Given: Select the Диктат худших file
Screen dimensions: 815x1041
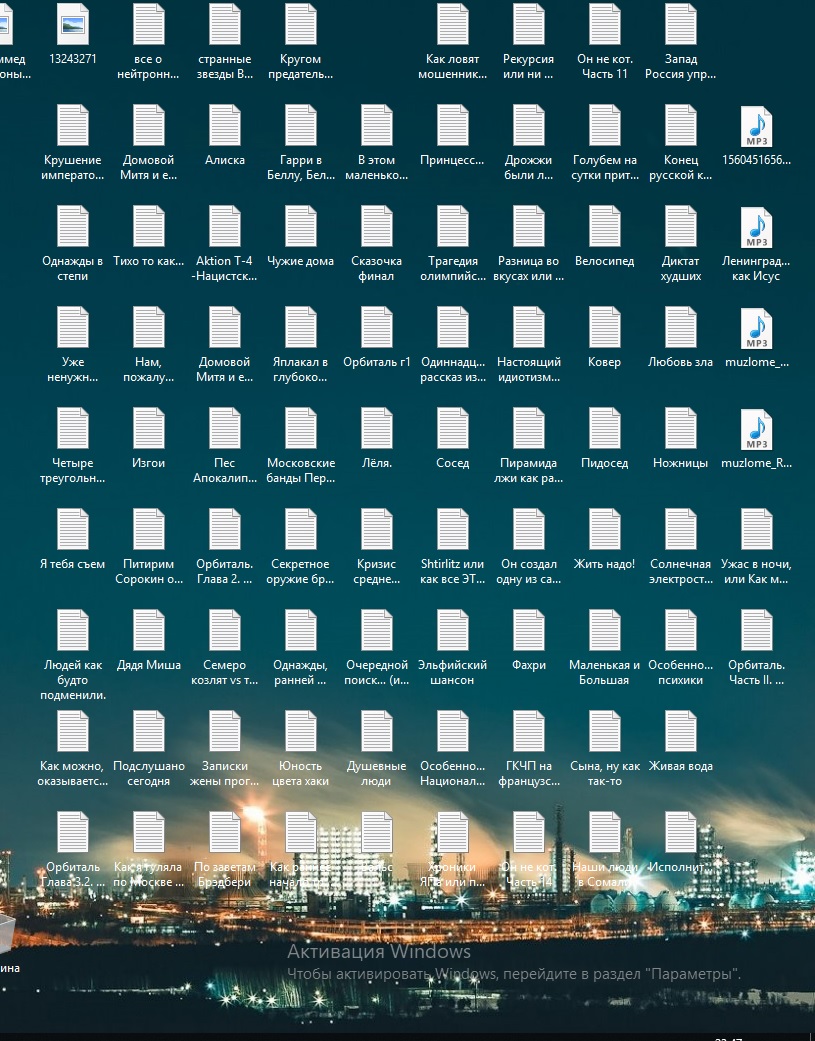Looking at the screenshot, I should pyautogui.click(x=681, y=228).
